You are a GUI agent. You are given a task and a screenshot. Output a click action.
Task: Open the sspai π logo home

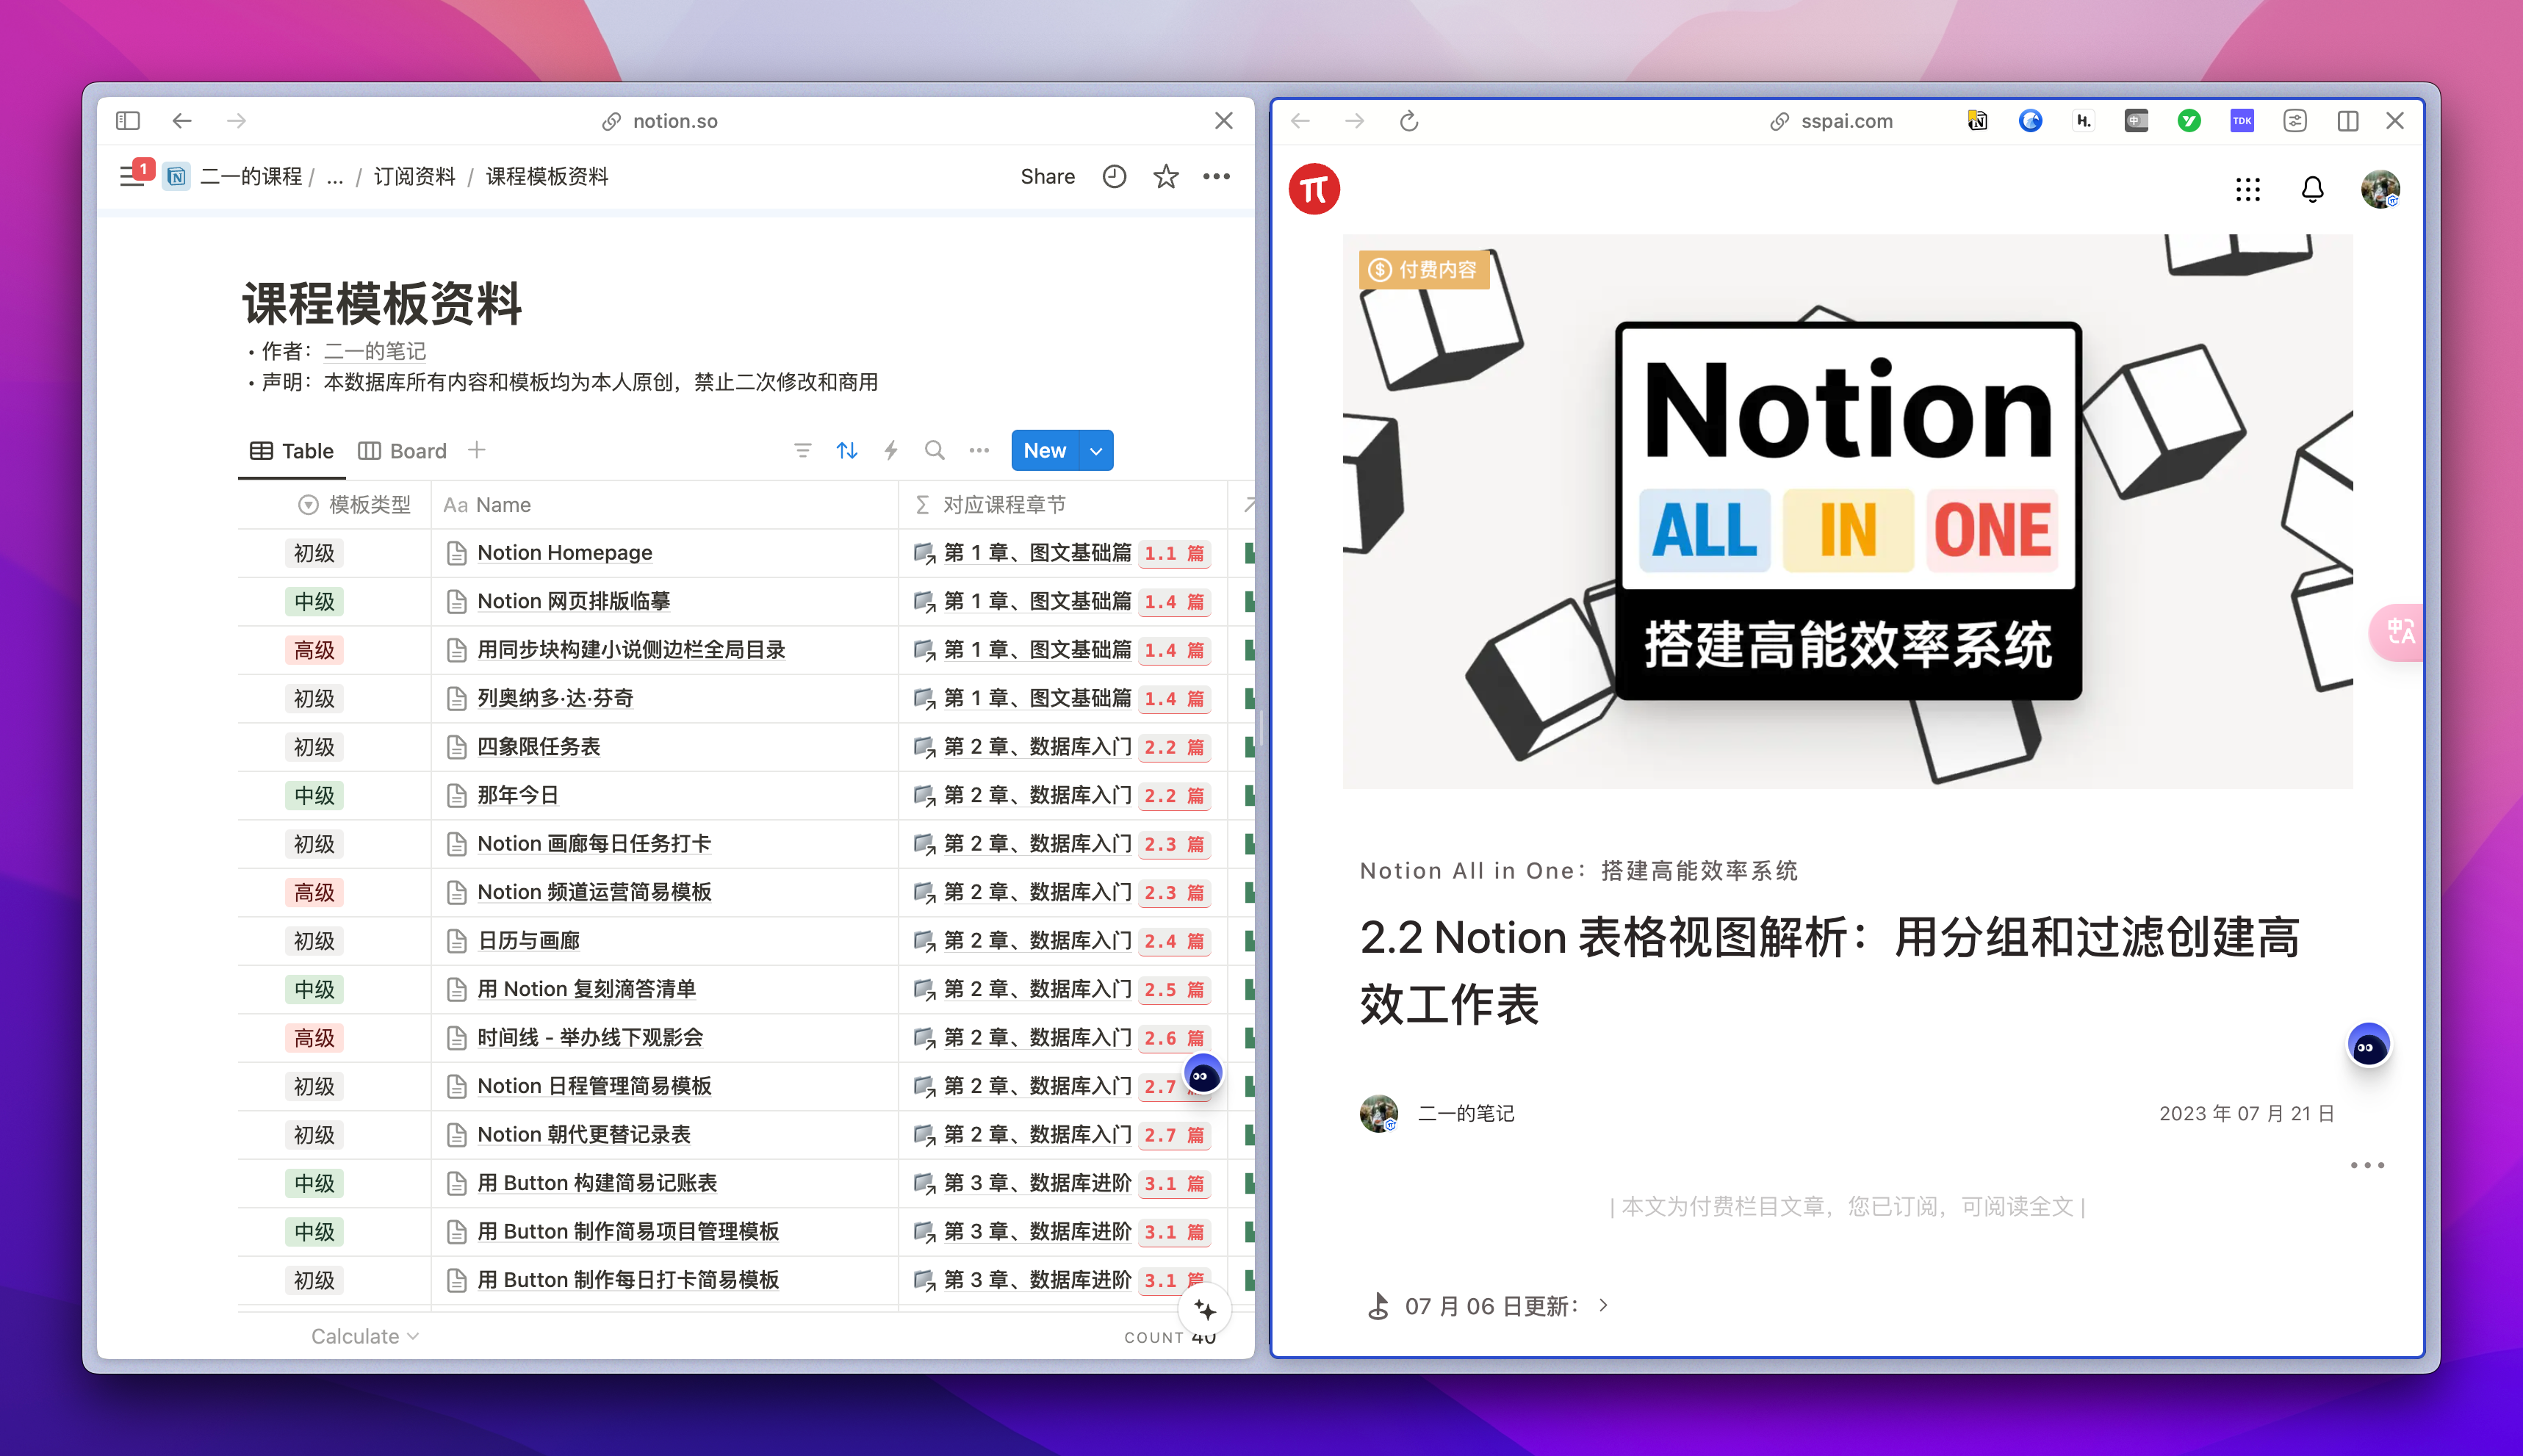click(1314, 189)
